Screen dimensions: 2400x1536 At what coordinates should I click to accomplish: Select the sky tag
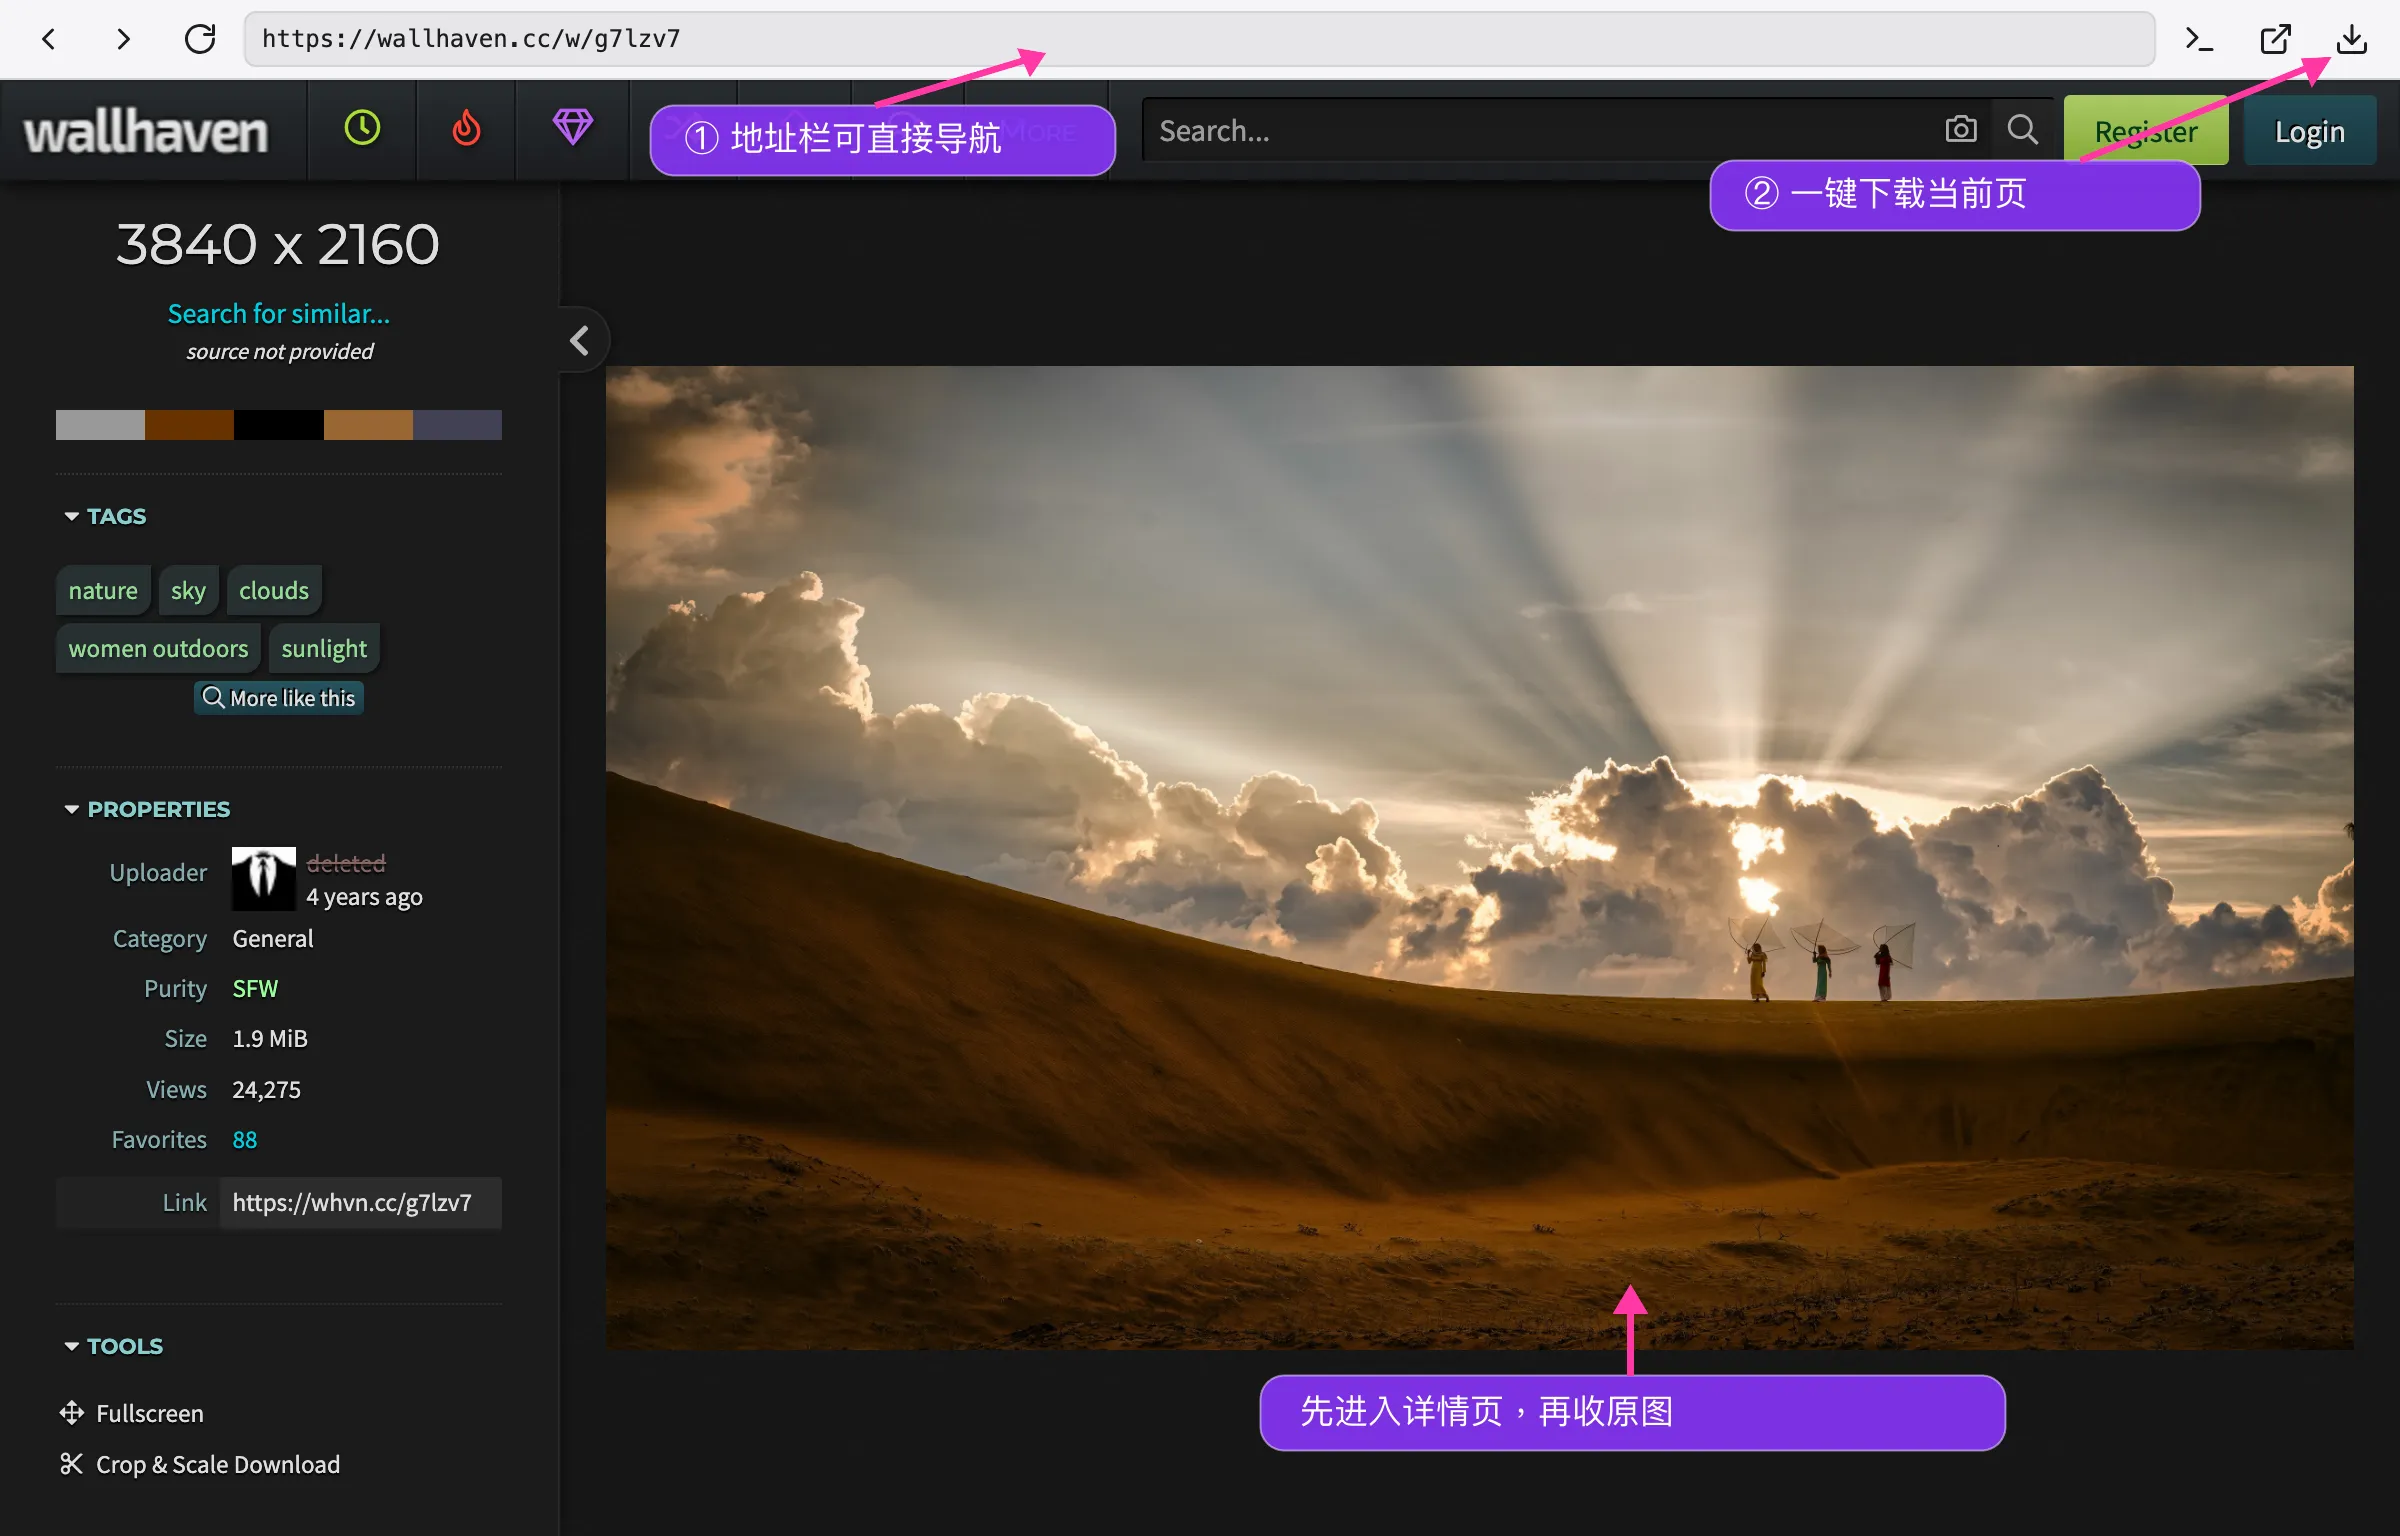188,590
